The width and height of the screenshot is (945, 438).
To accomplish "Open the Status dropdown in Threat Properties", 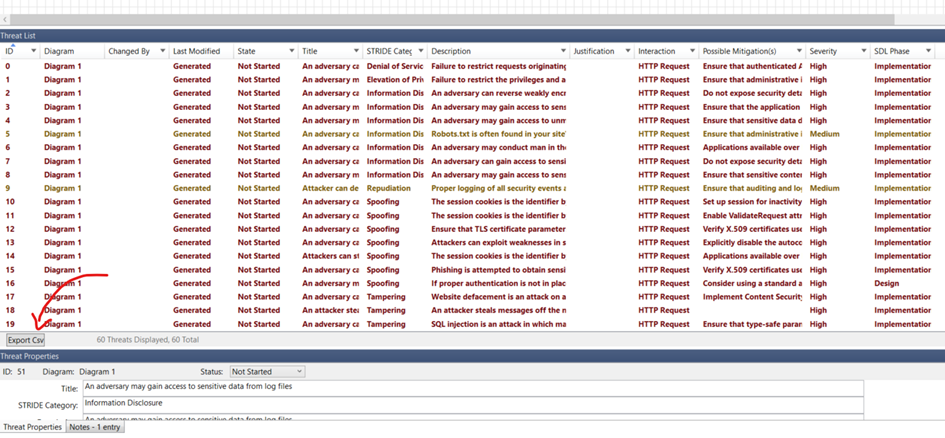I will (267, 372).
